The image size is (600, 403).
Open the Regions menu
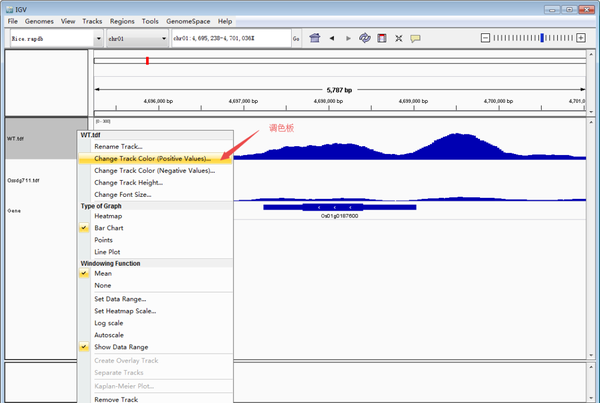coord(122,21)
